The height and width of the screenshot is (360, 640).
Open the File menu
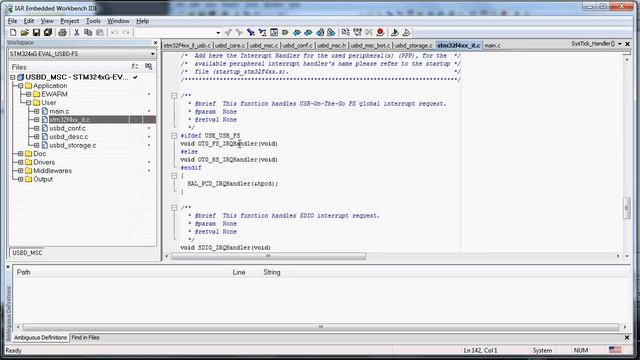tap(12, 21)
